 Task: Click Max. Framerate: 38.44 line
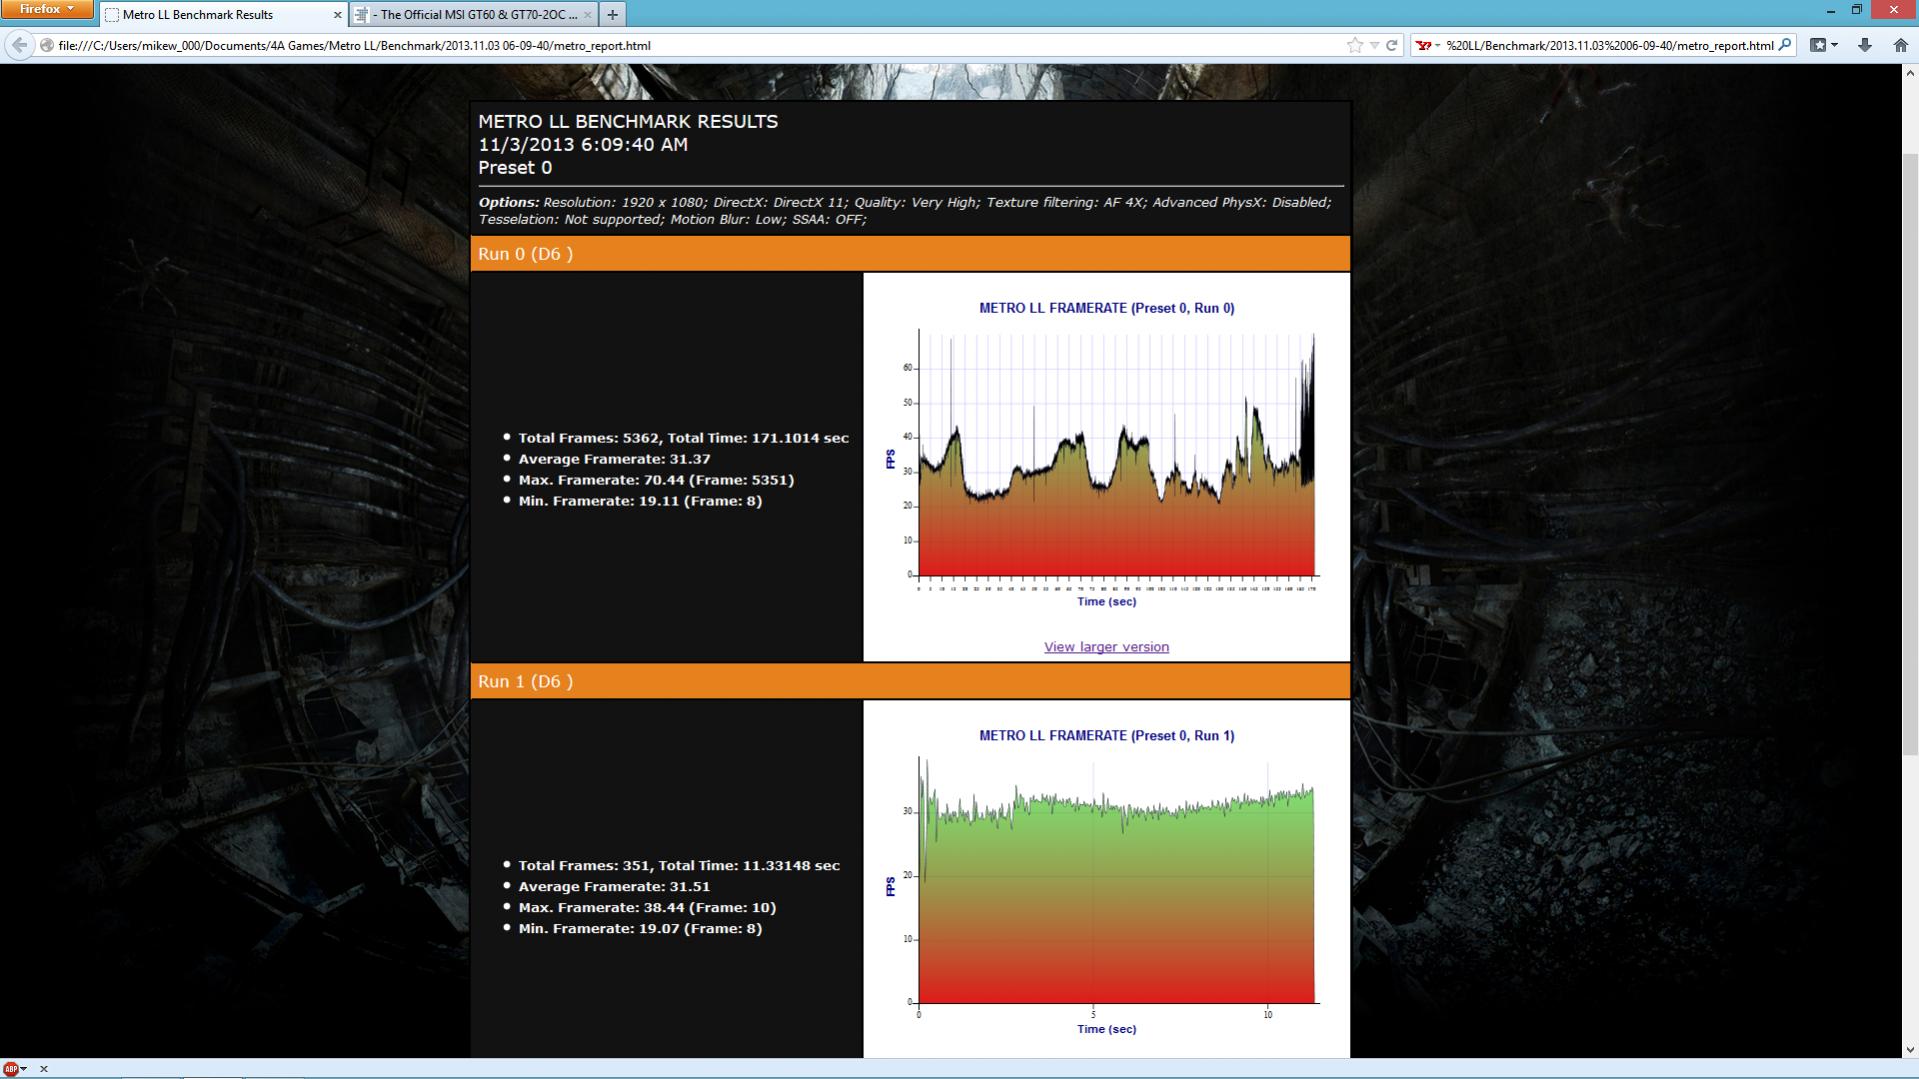tap(647, 908)
